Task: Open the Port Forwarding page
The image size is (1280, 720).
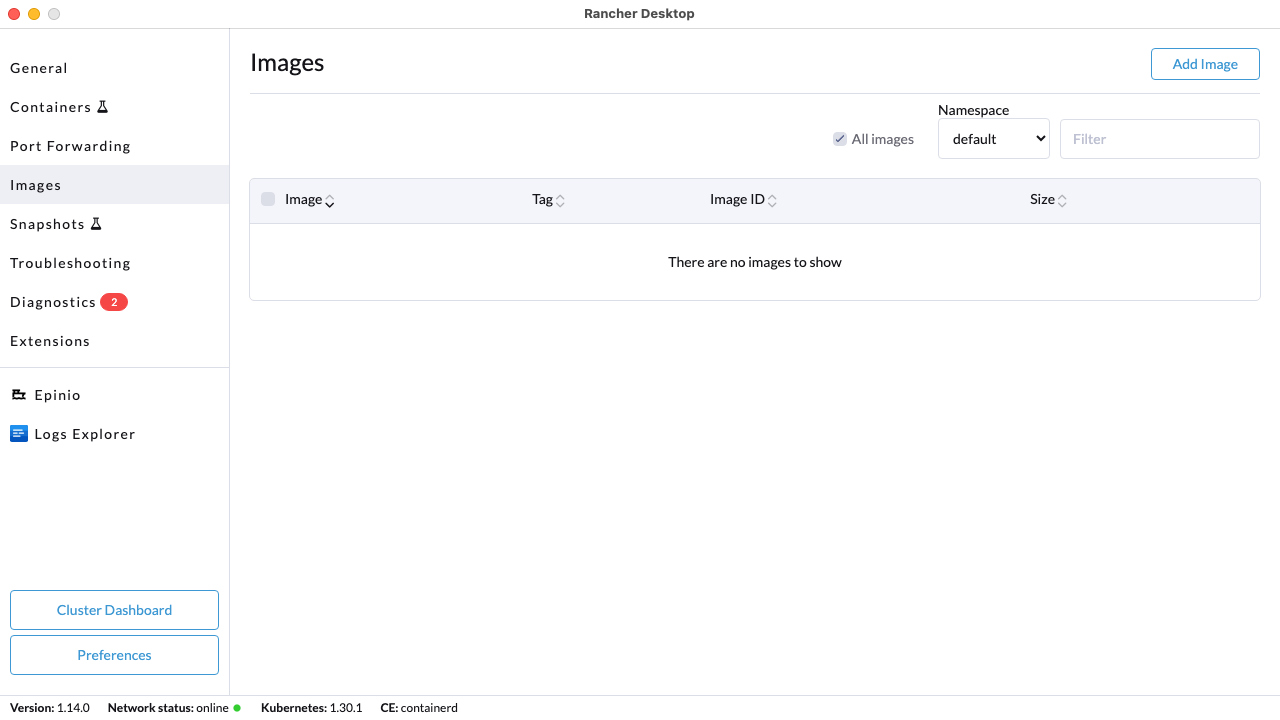Action: coord(114,146)
